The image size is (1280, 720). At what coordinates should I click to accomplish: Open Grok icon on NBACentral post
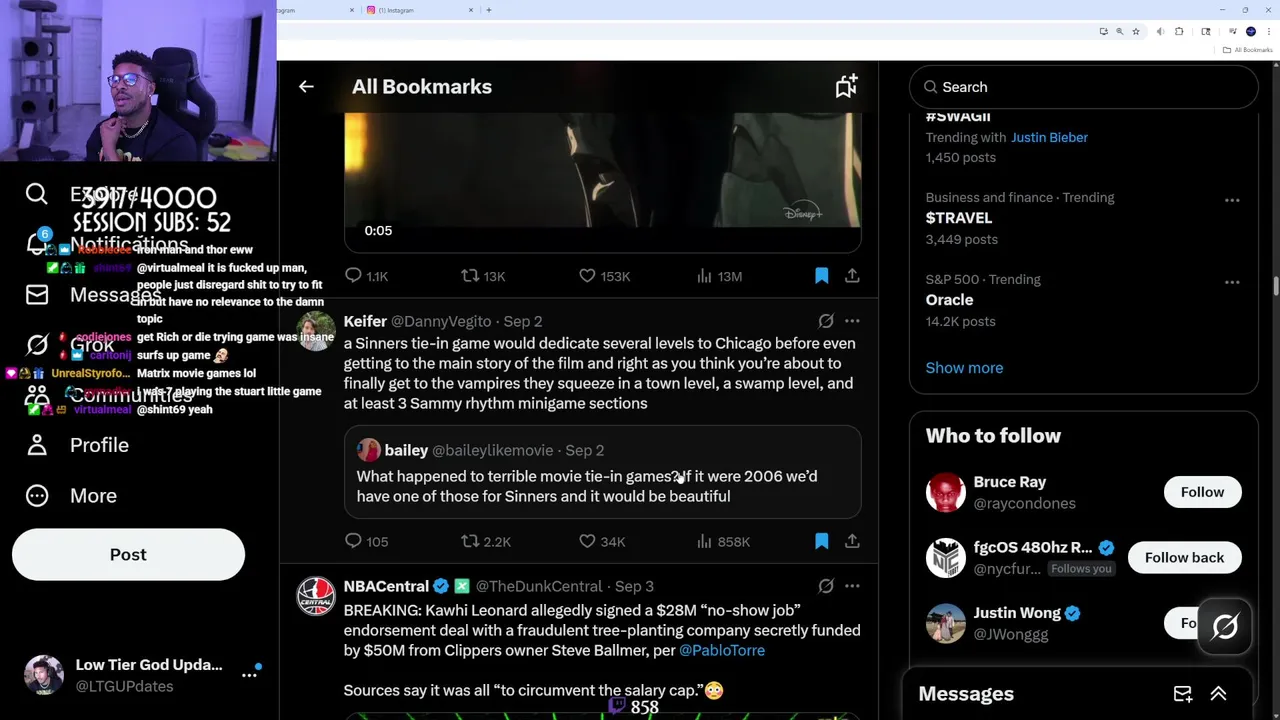coord(826,586)
